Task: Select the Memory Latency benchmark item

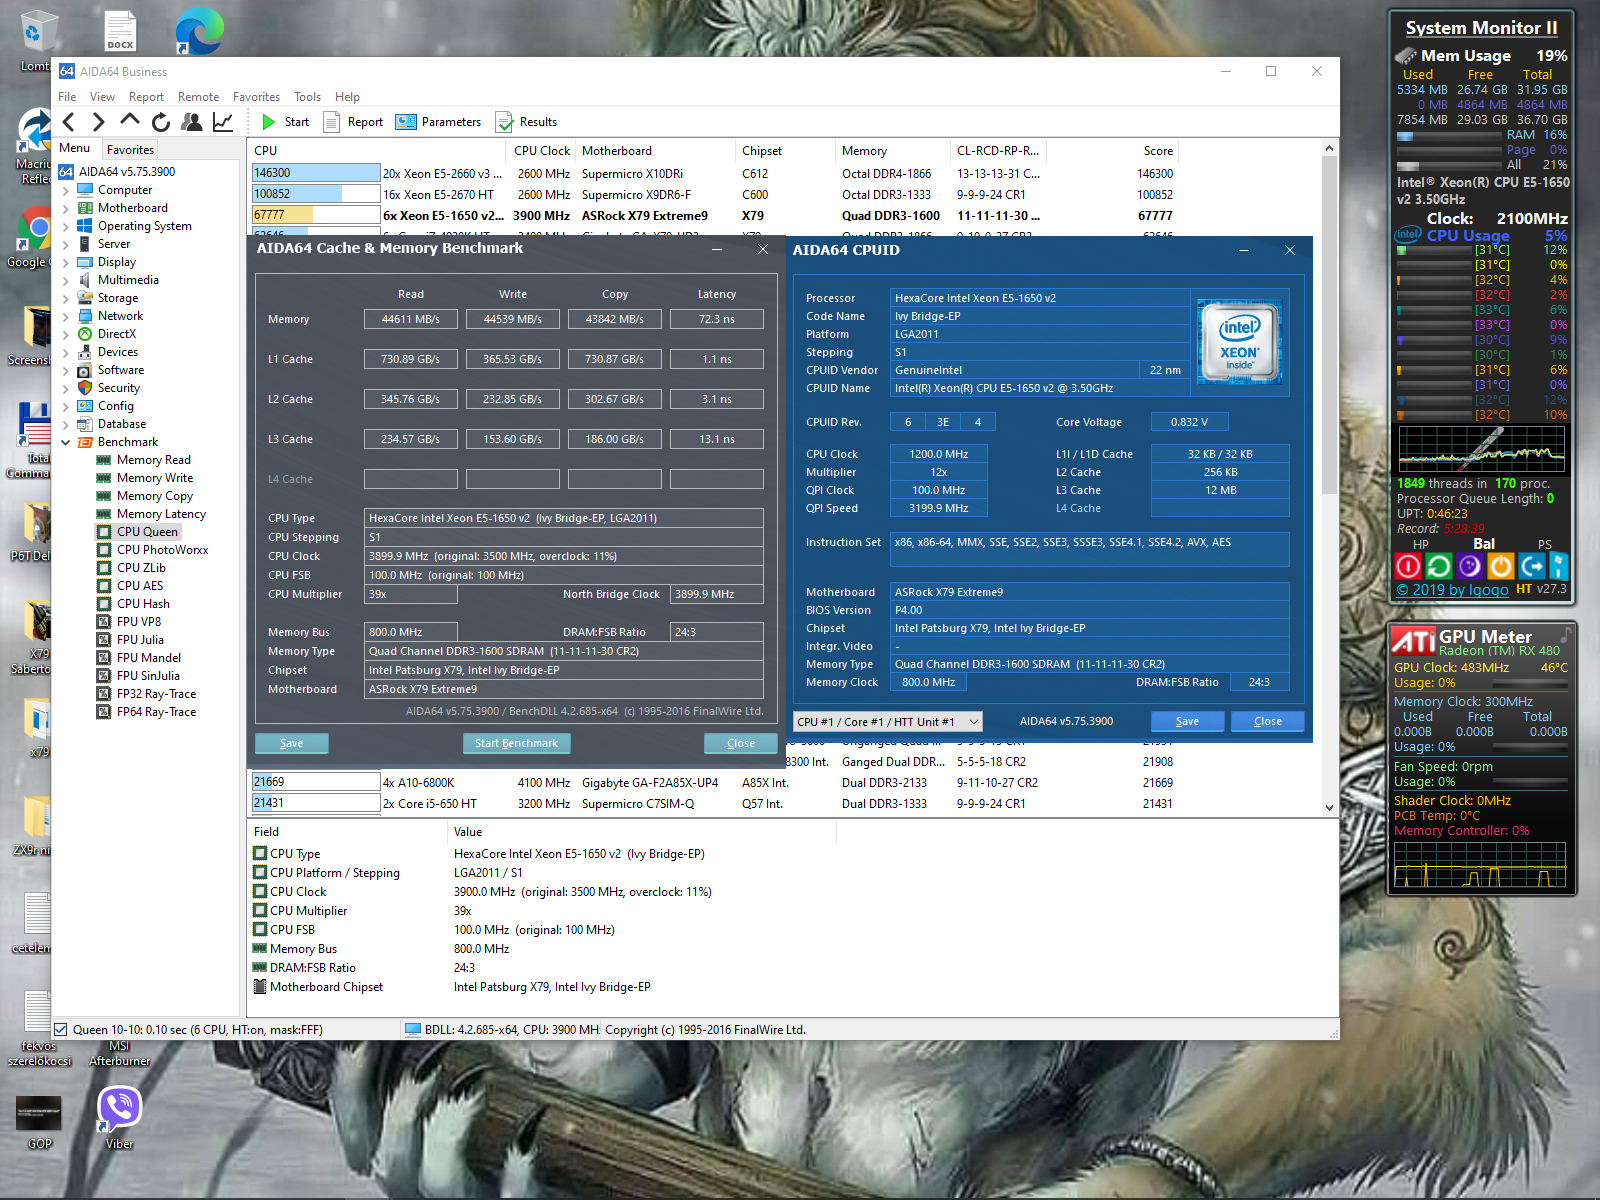Action: point(161,514)
